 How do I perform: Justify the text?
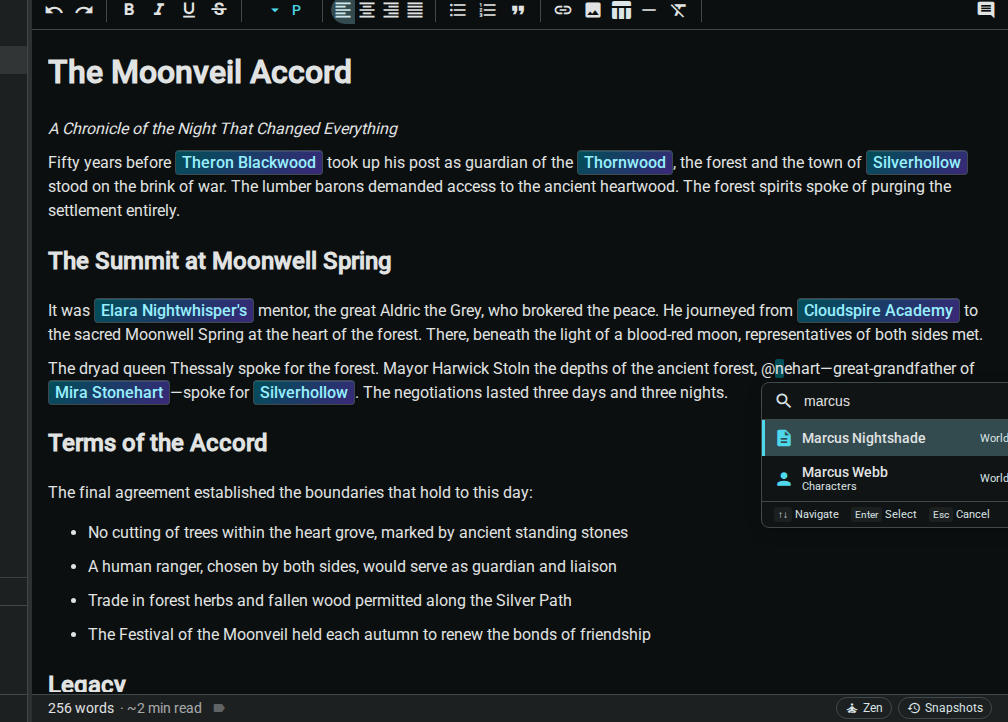click(415, 10)
